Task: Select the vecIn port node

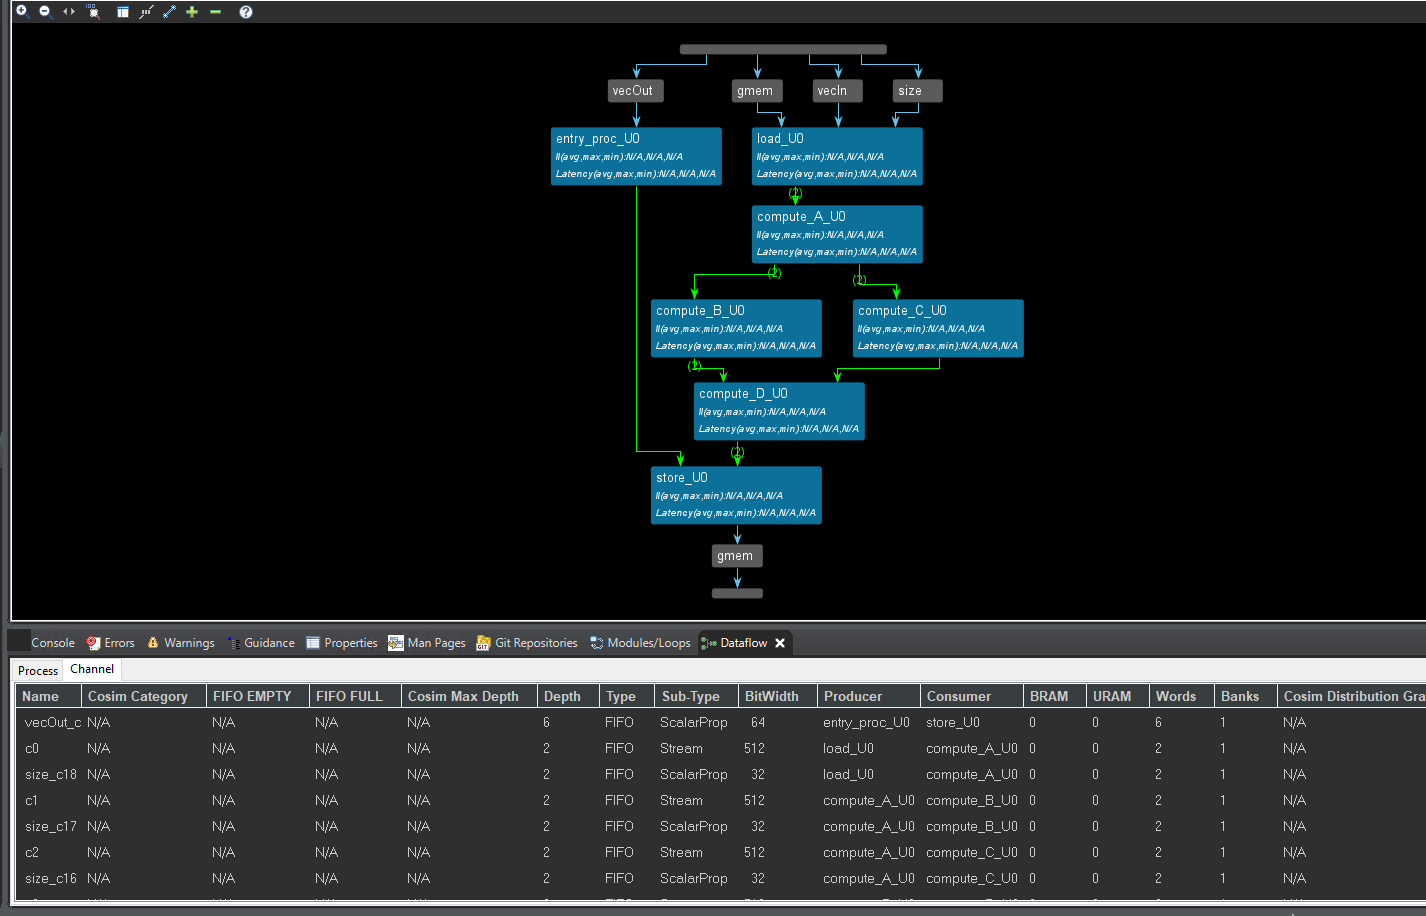Action: [x=837, y=91]
